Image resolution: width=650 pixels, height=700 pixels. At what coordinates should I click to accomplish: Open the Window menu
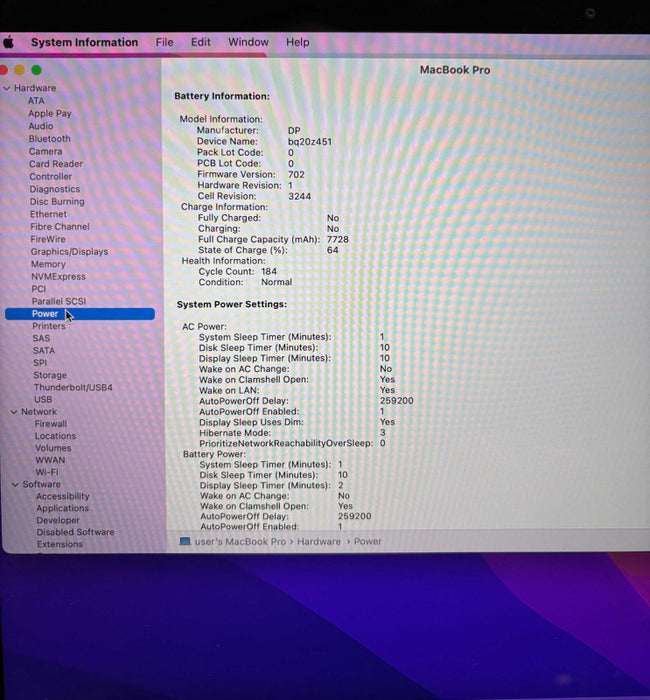point(248,42)
